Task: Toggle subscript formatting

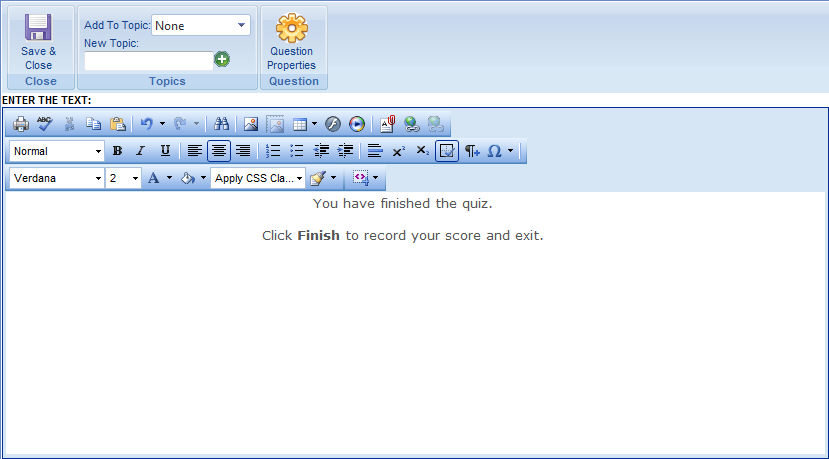Action: tap(422, 151)
